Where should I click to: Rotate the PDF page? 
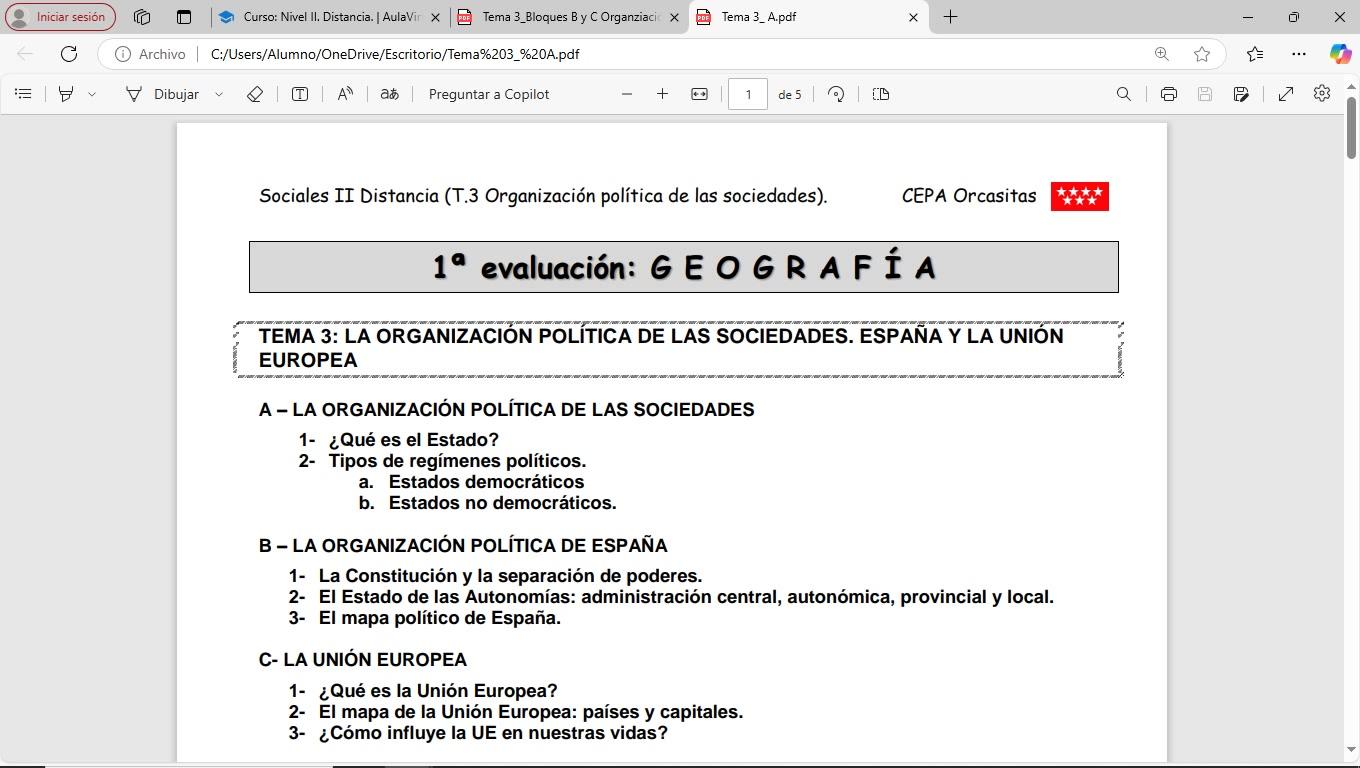(x=836, y=94)
